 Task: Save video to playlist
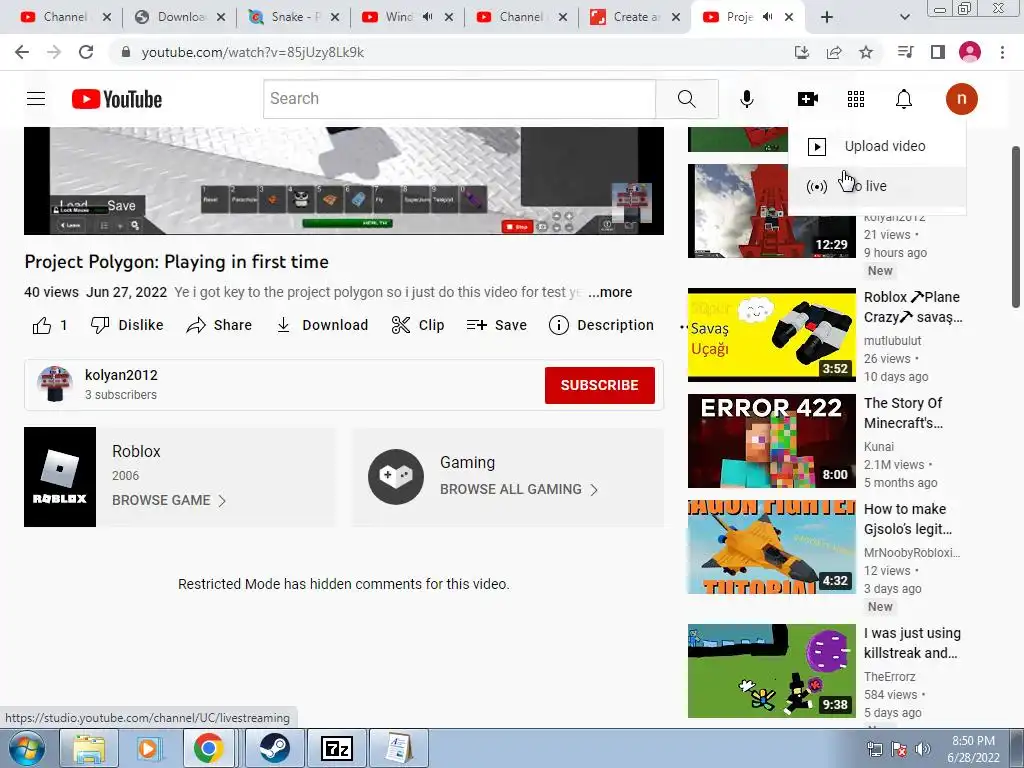pyautogui.click(x=496, y=325)
